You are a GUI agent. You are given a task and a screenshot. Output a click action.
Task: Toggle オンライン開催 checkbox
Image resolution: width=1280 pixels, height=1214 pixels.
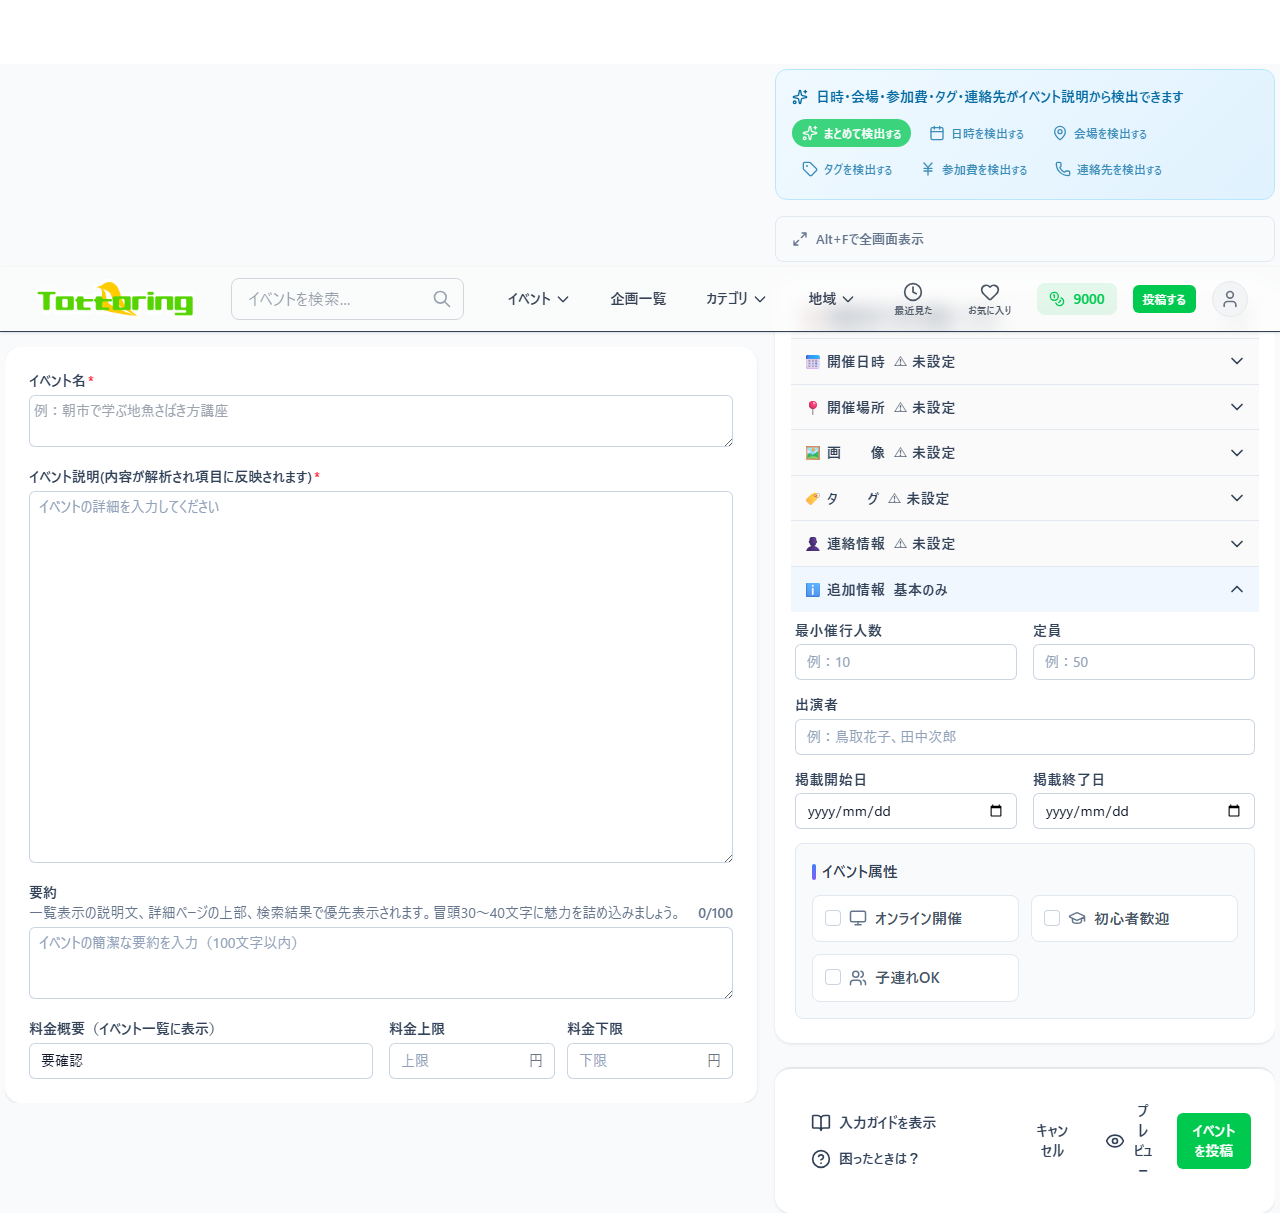point(833,918)
